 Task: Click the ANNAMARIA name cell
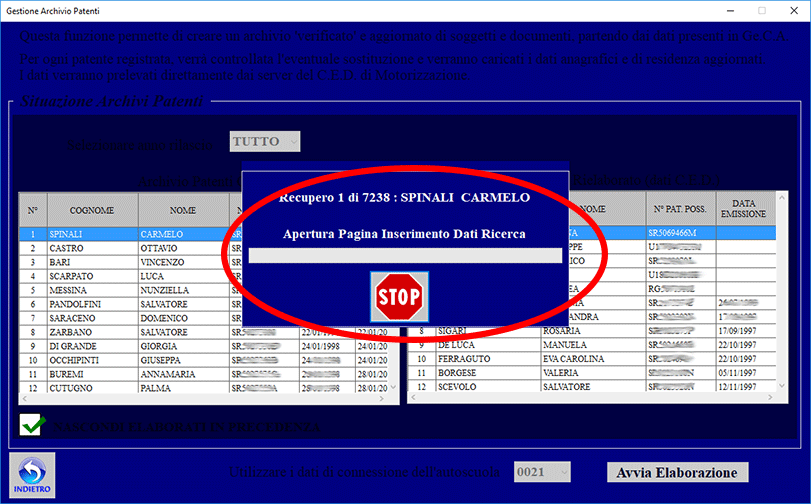click(184, 374)
